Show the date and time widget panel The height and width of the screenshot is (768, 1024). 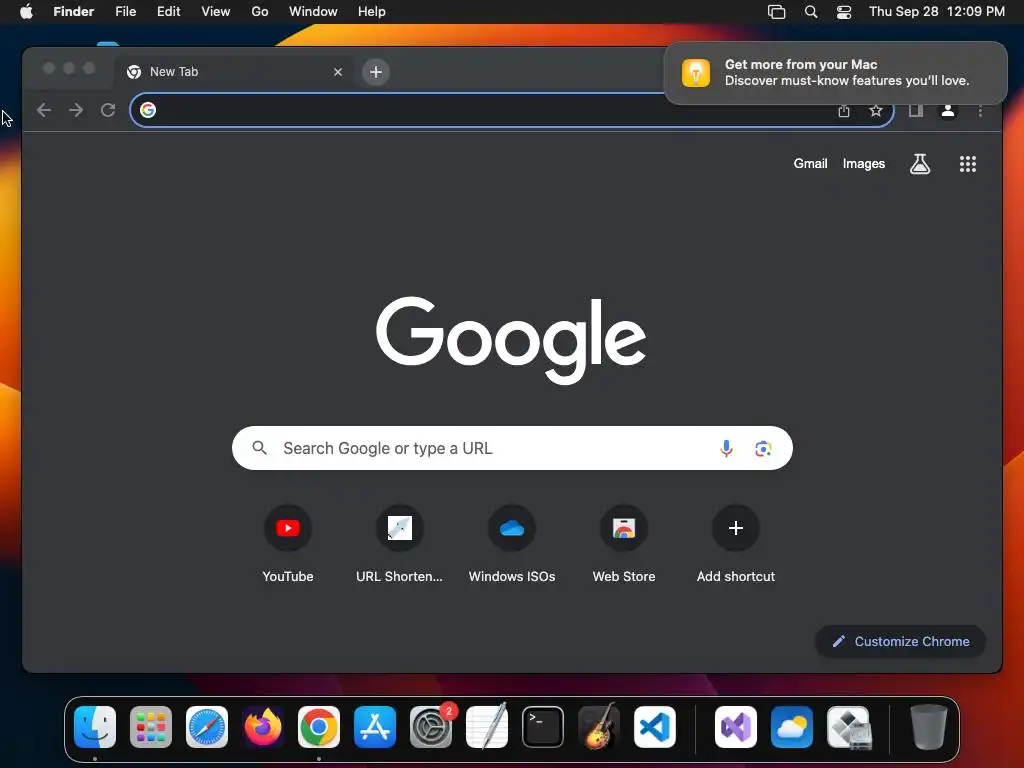[x=936, y=12]
